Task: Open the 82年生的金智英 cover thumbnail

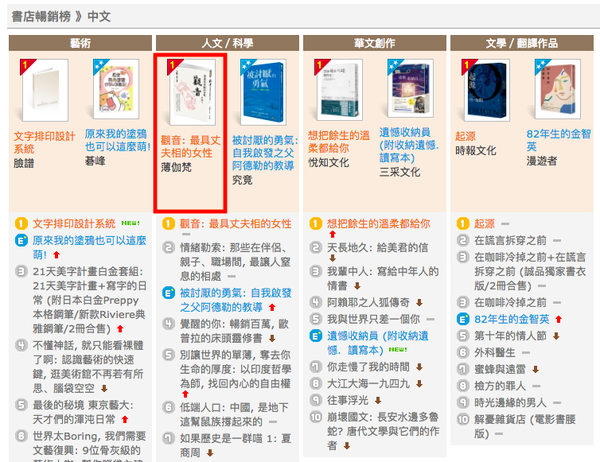Action: (558, 89)
